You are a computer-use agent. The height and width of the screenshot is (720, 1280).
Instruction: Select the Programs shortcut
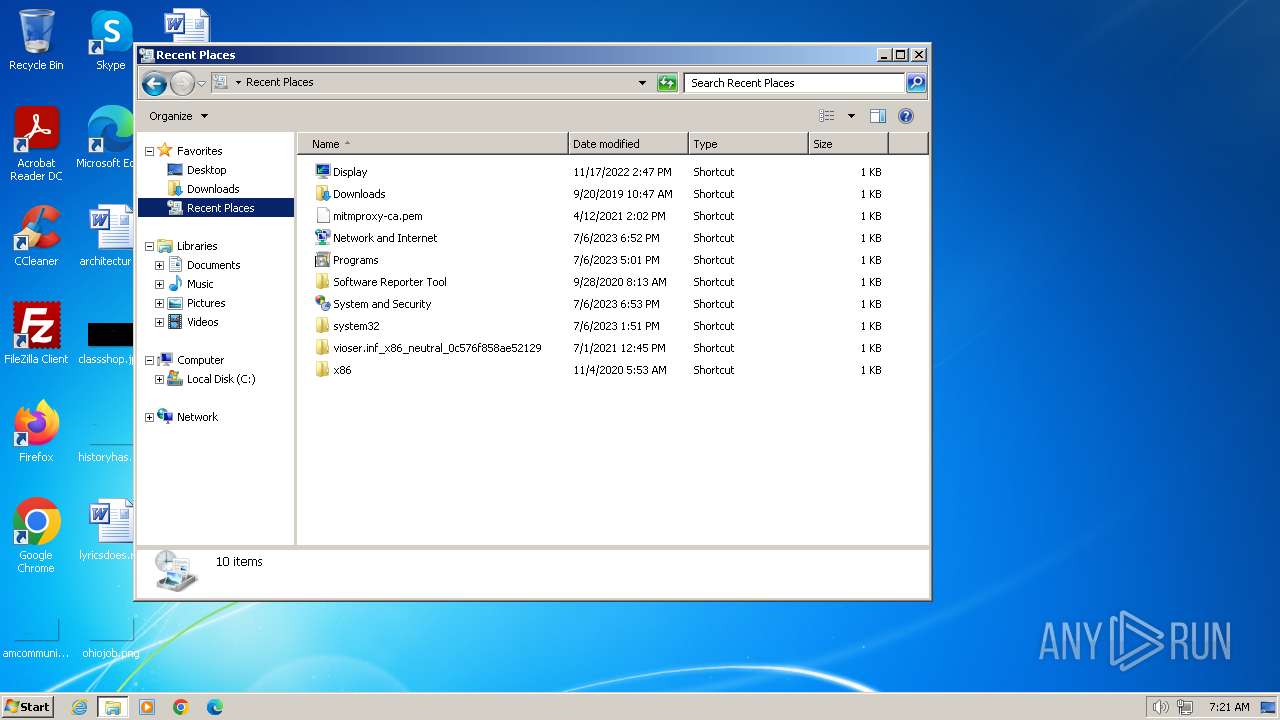click(x=355, y=260)
